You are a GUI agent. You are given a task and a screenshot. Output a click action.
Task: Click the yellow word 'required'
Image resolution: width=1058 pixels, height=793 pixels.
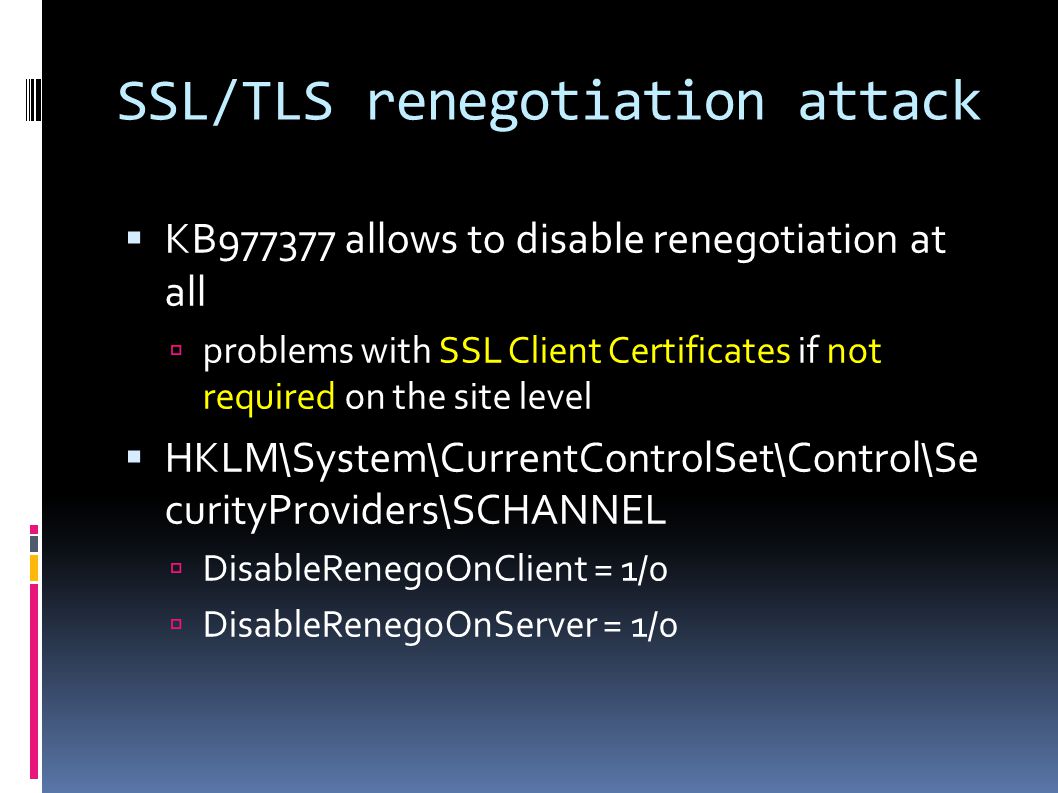coord(269,396)
